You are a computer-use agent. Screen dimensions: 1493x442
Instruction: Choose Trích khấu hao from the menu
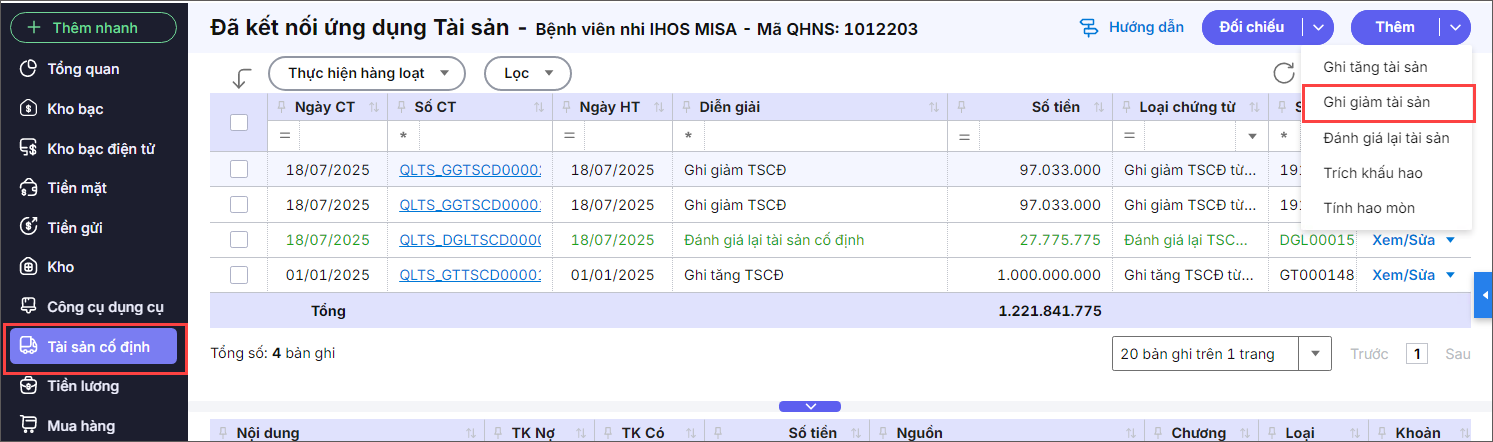click(x=1372, y=173)
